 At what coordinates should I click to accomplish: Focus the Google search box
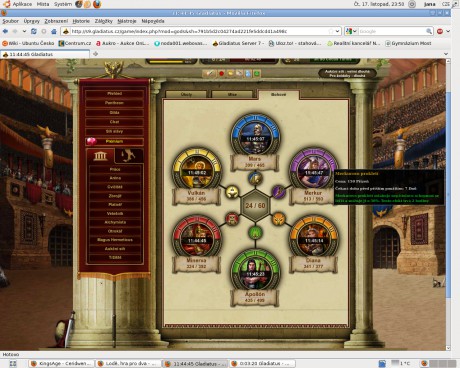pos(392,31)
